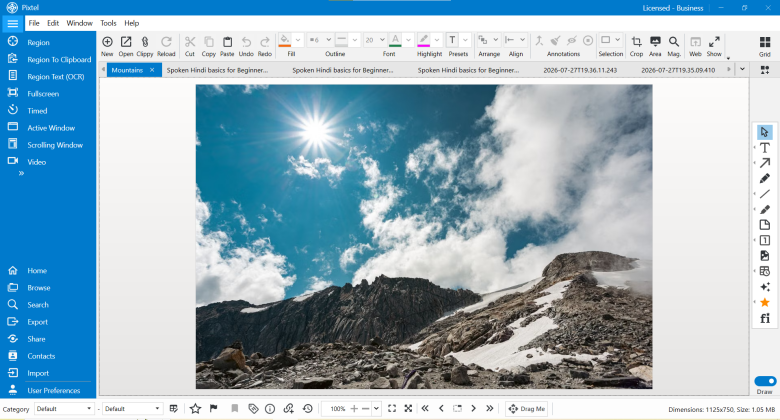Choose the numbered step tool
This screenshot has width=780, height=420.
[765, 240]
